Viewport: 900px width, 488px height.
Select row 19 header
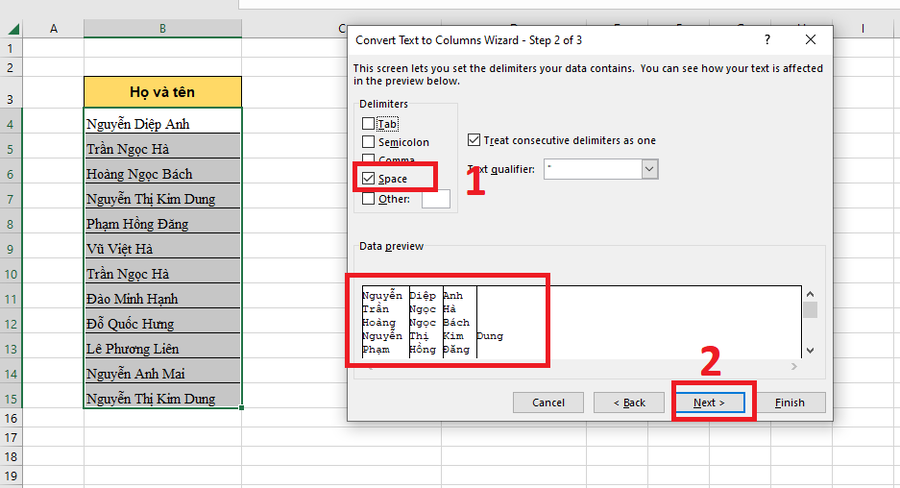[11, 476]
